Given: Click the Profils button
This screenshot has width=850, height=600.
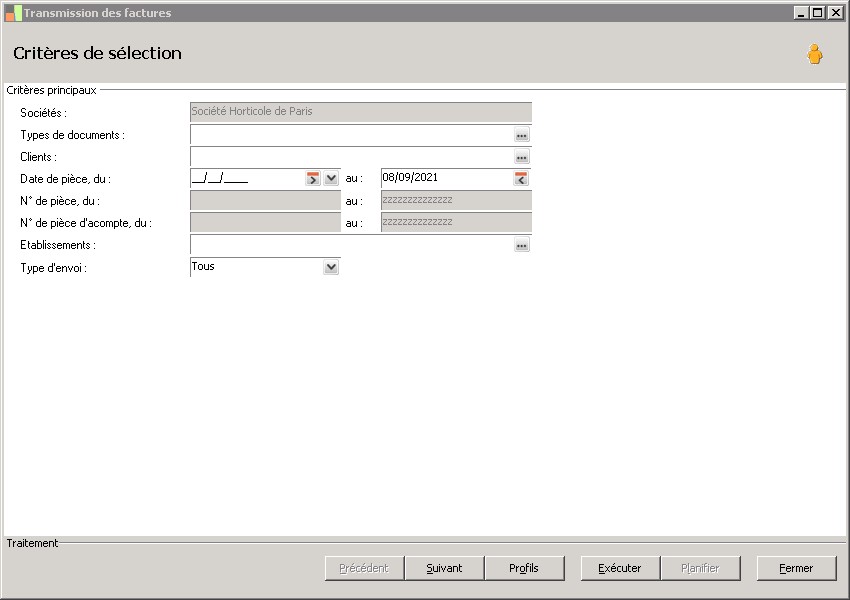Looking at the screenshot, I should coord(524,568).
